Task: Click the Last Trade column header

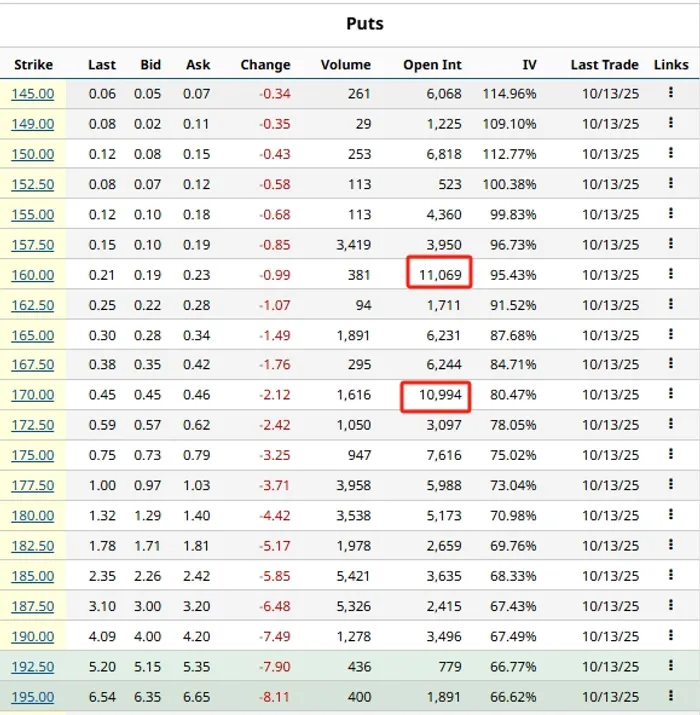Action: pos(604,64)
